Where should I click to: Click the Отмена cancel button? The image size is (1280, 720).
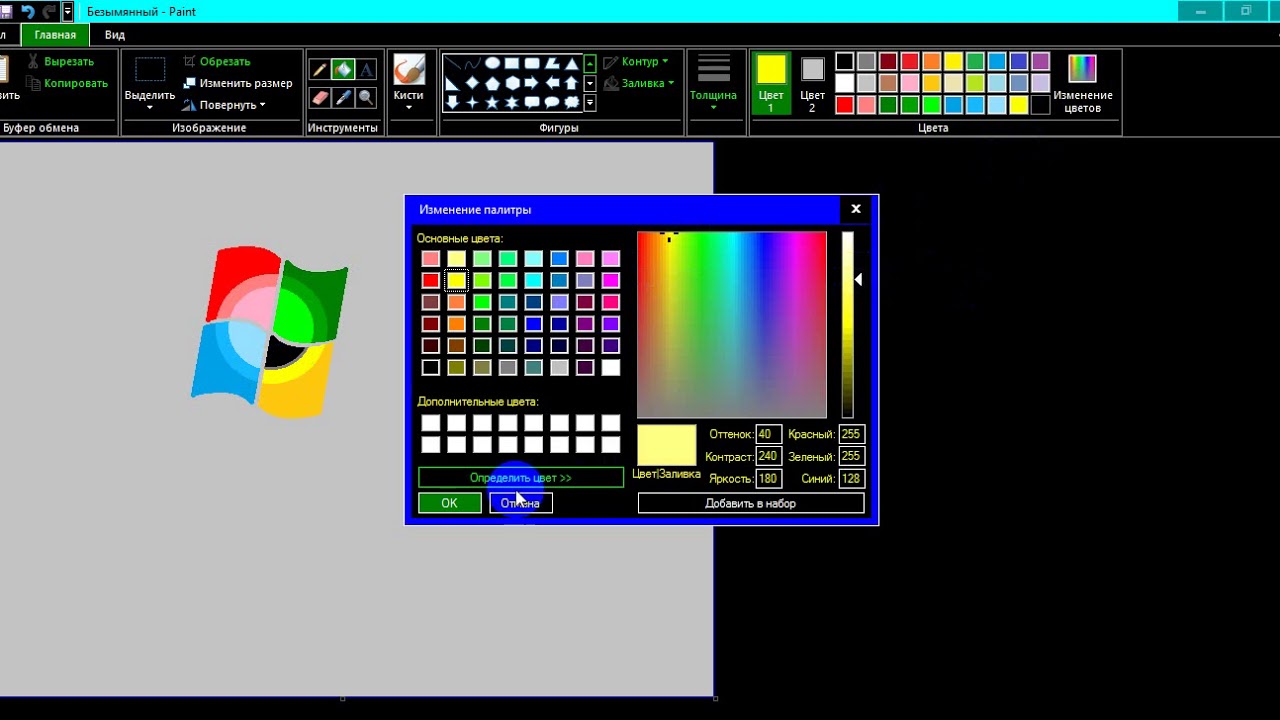coord(520,503)
